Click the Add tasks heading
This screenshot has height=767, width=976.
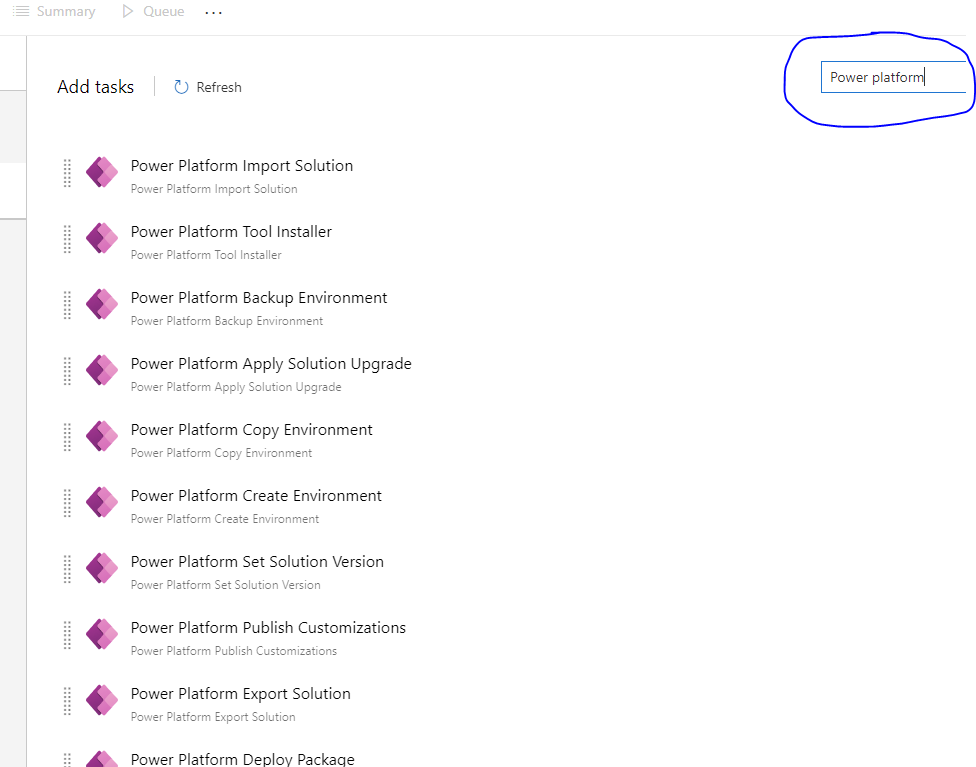[95, 87]
